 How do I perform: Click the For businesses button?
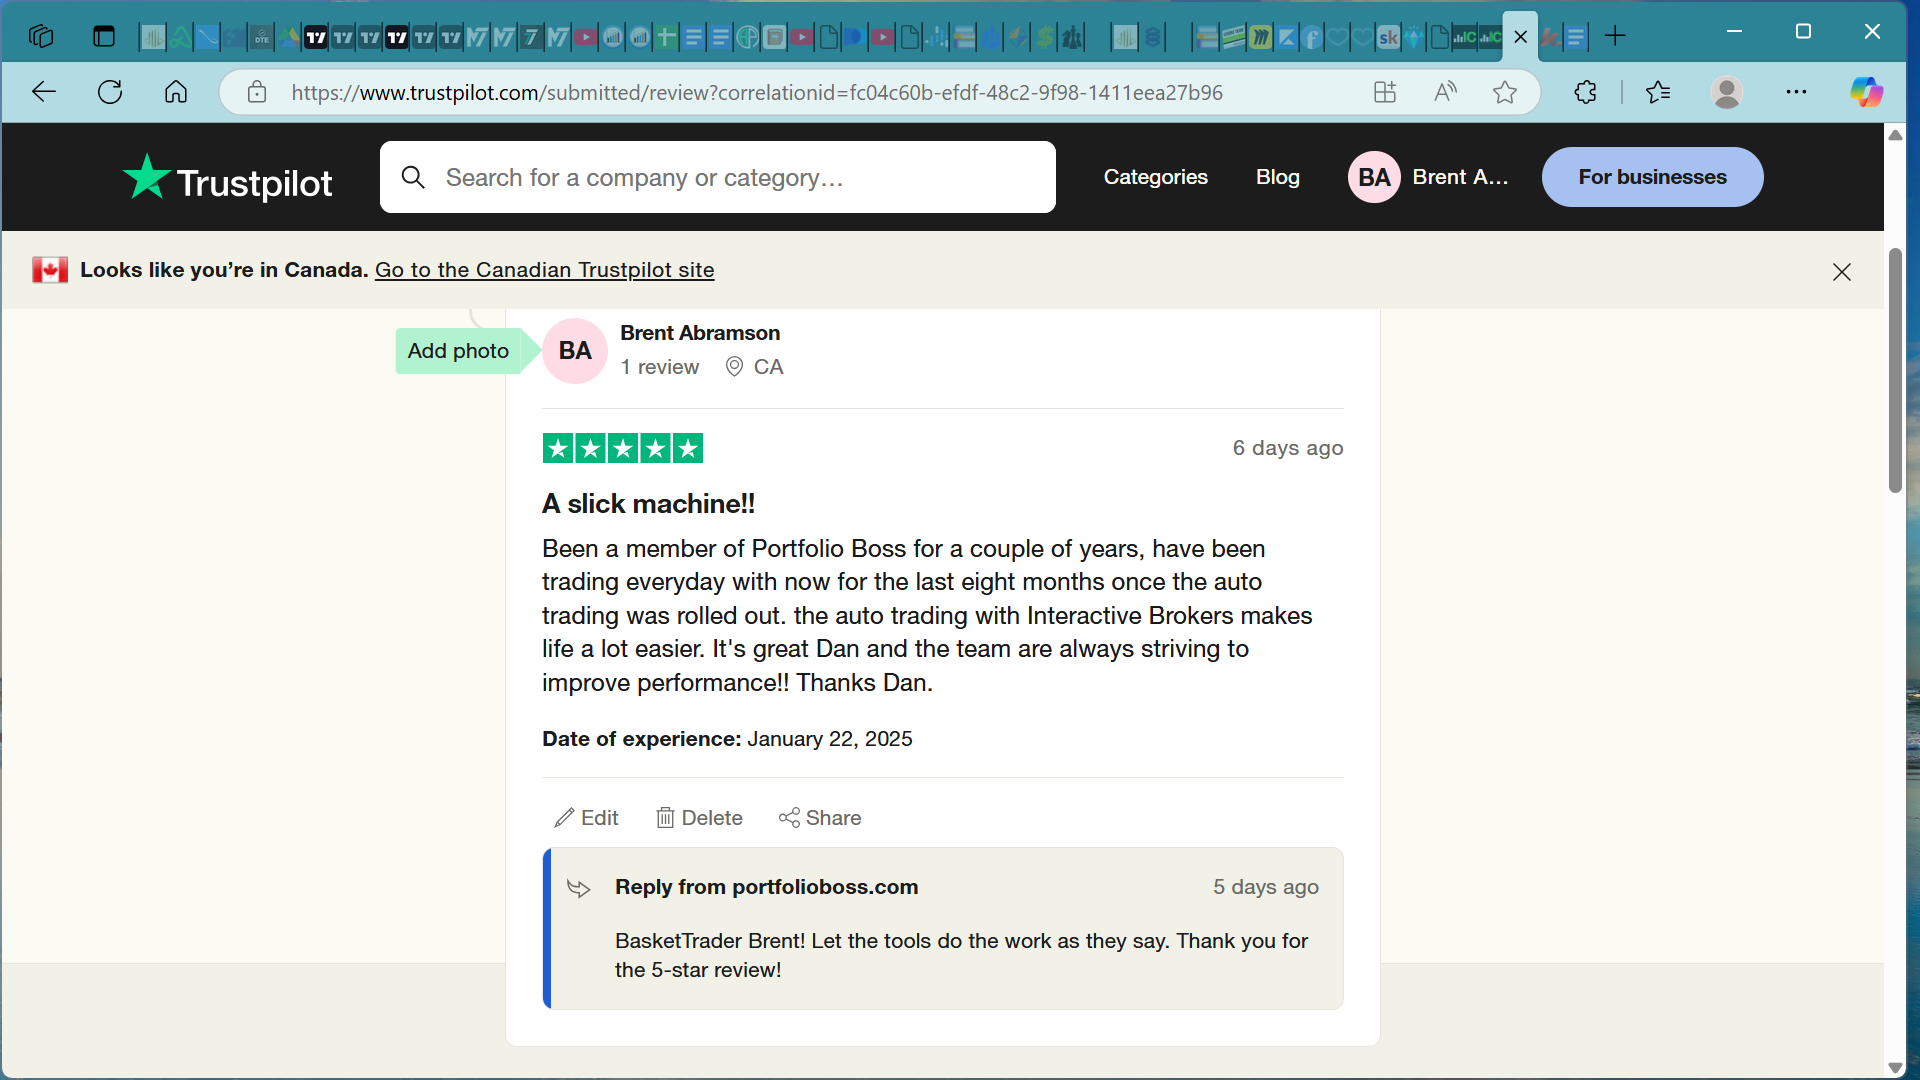[x=1652, y=177]
